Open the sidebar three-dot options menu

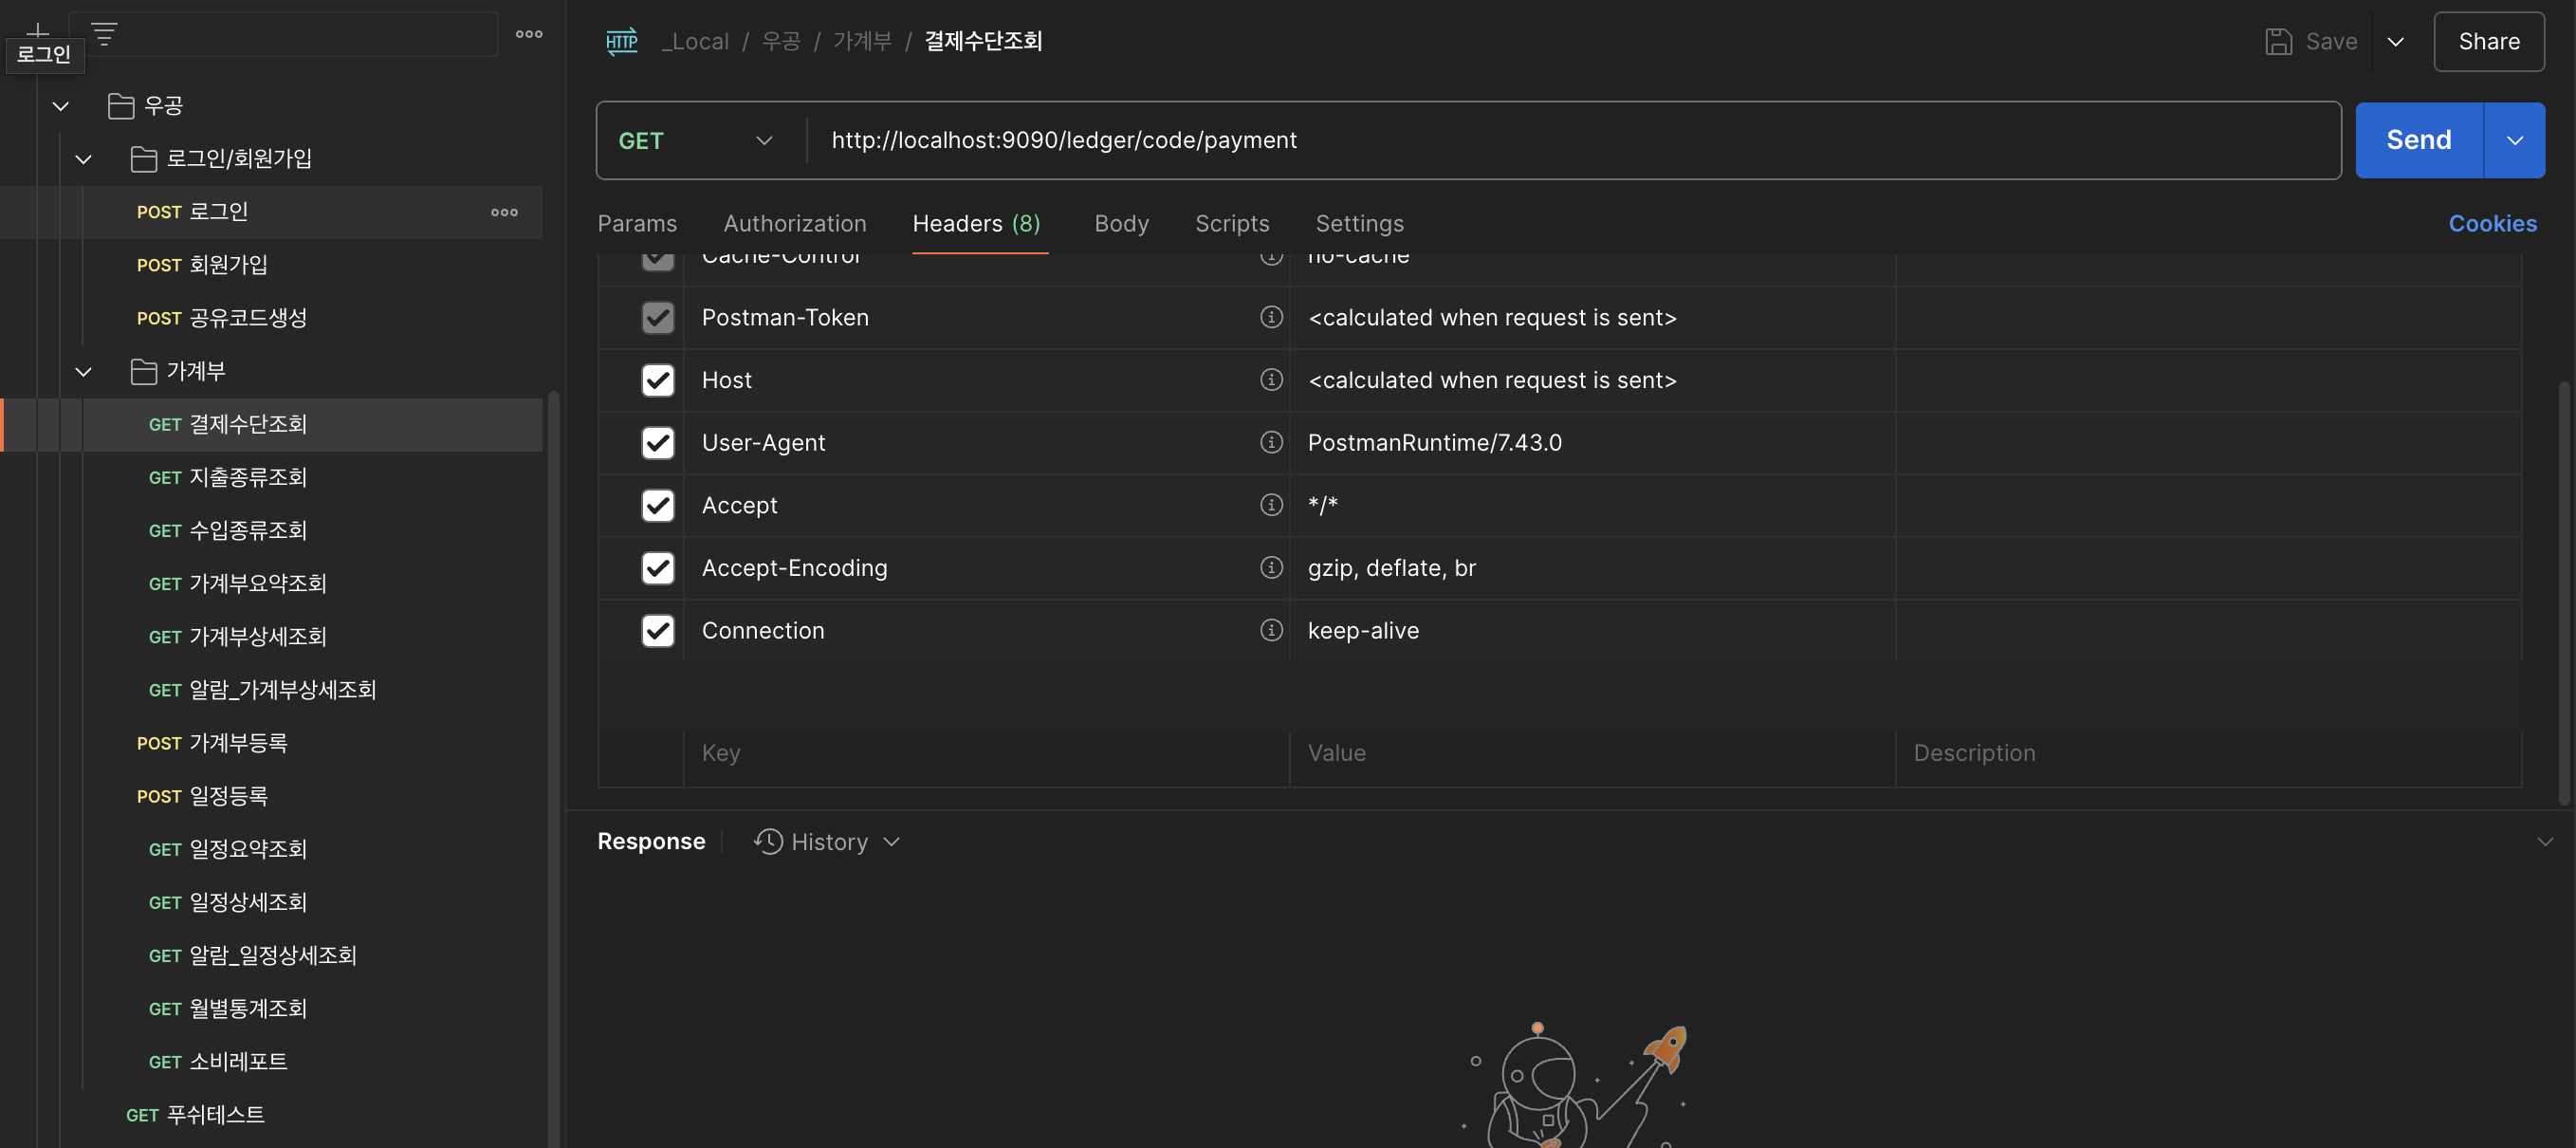click(x=529, y=34)
